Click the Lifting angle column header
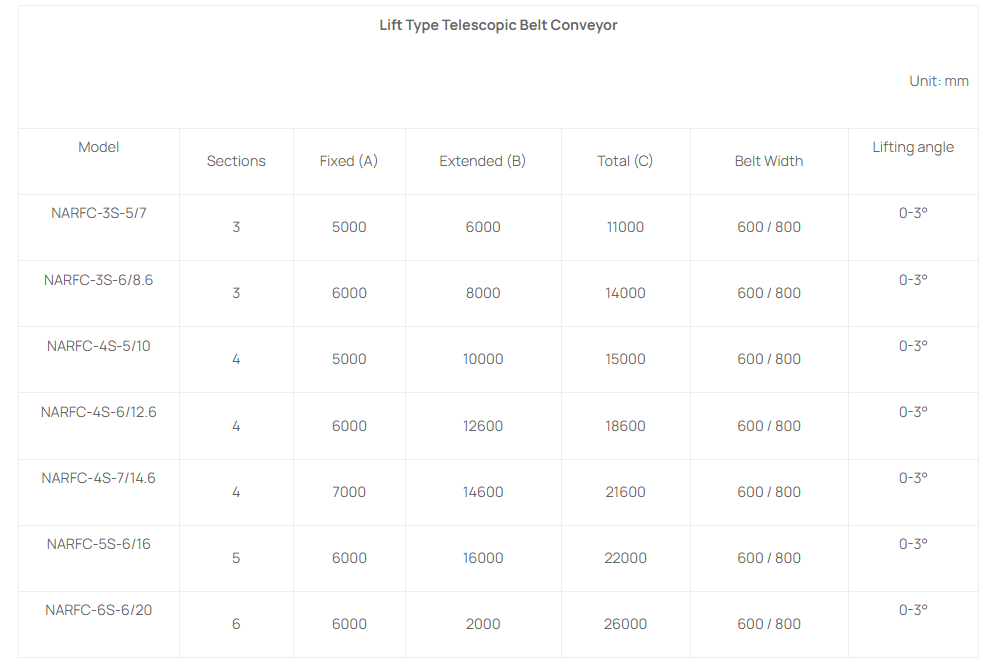The image size is (1001, 665). tap(913, 147)
